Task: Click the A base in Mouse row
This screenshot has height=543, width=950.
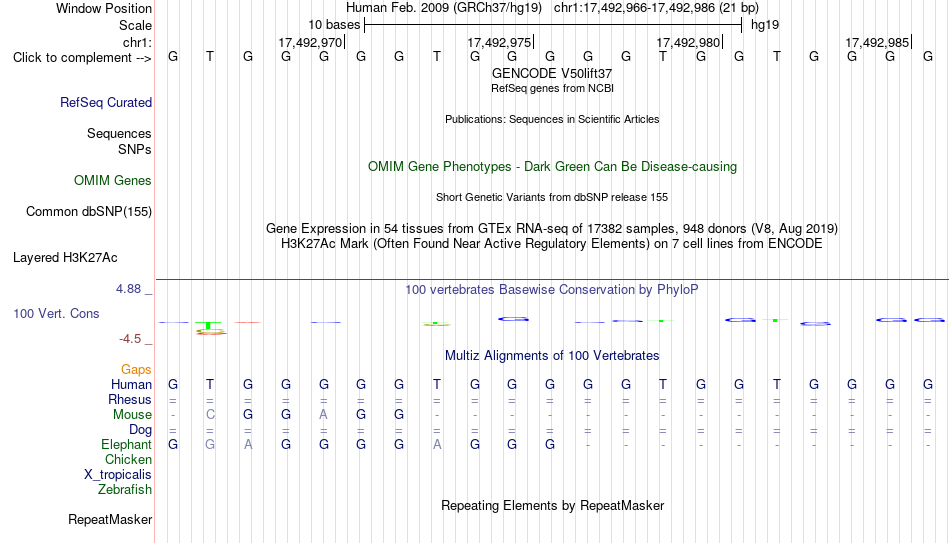Action: 324,415
